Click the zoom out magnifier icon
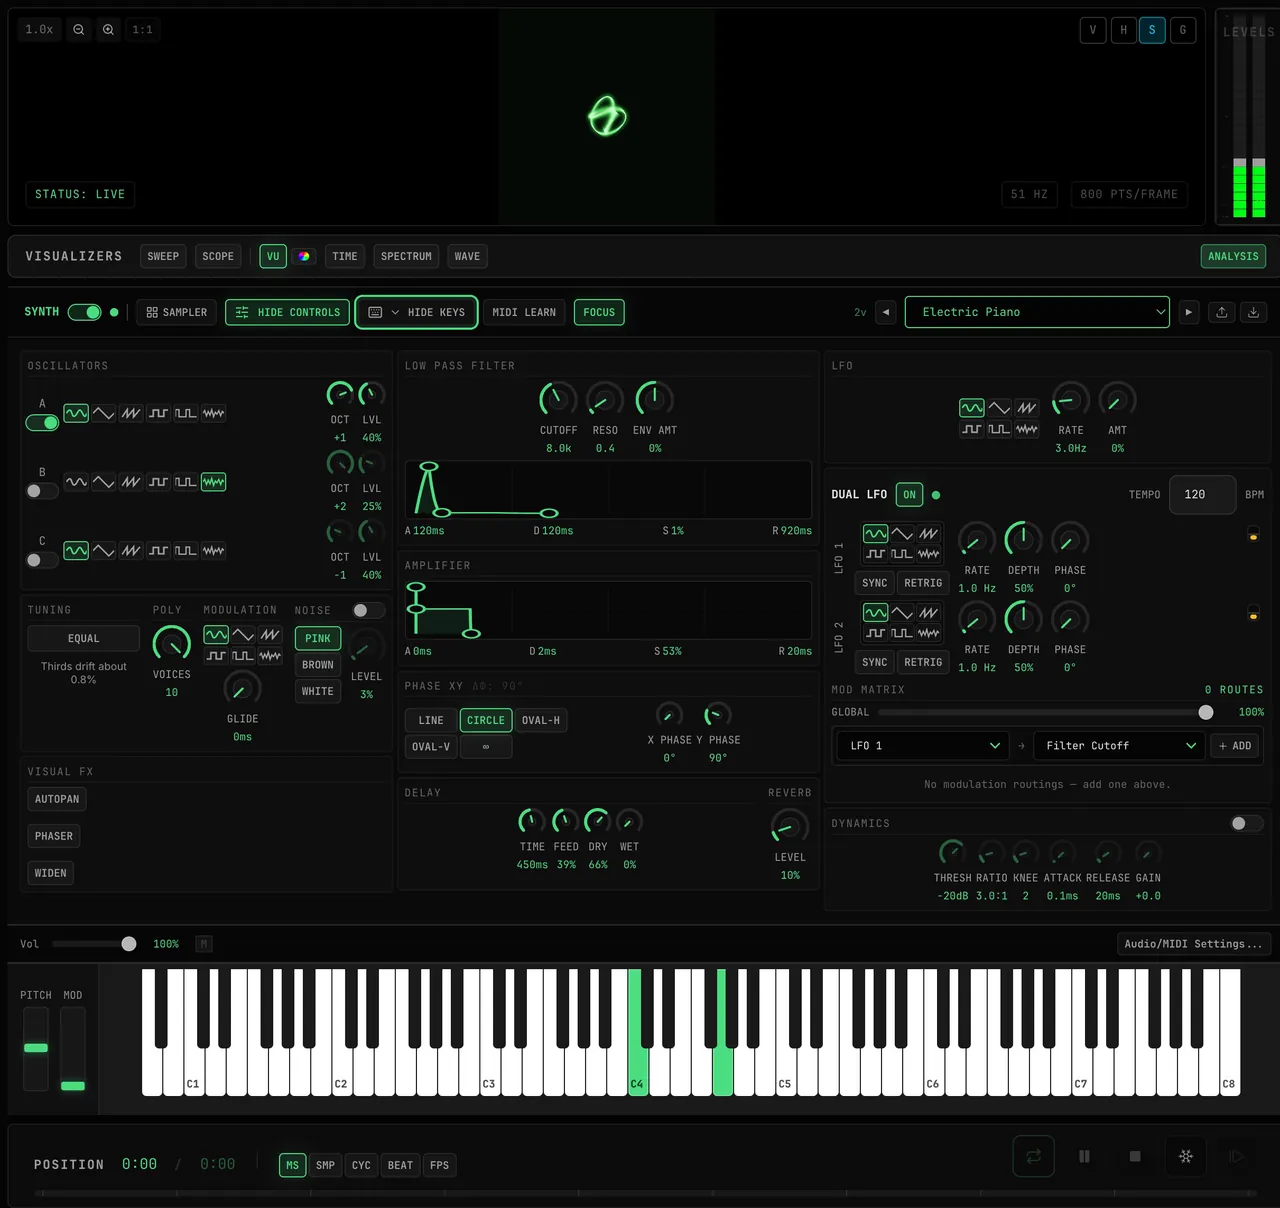 78,30
